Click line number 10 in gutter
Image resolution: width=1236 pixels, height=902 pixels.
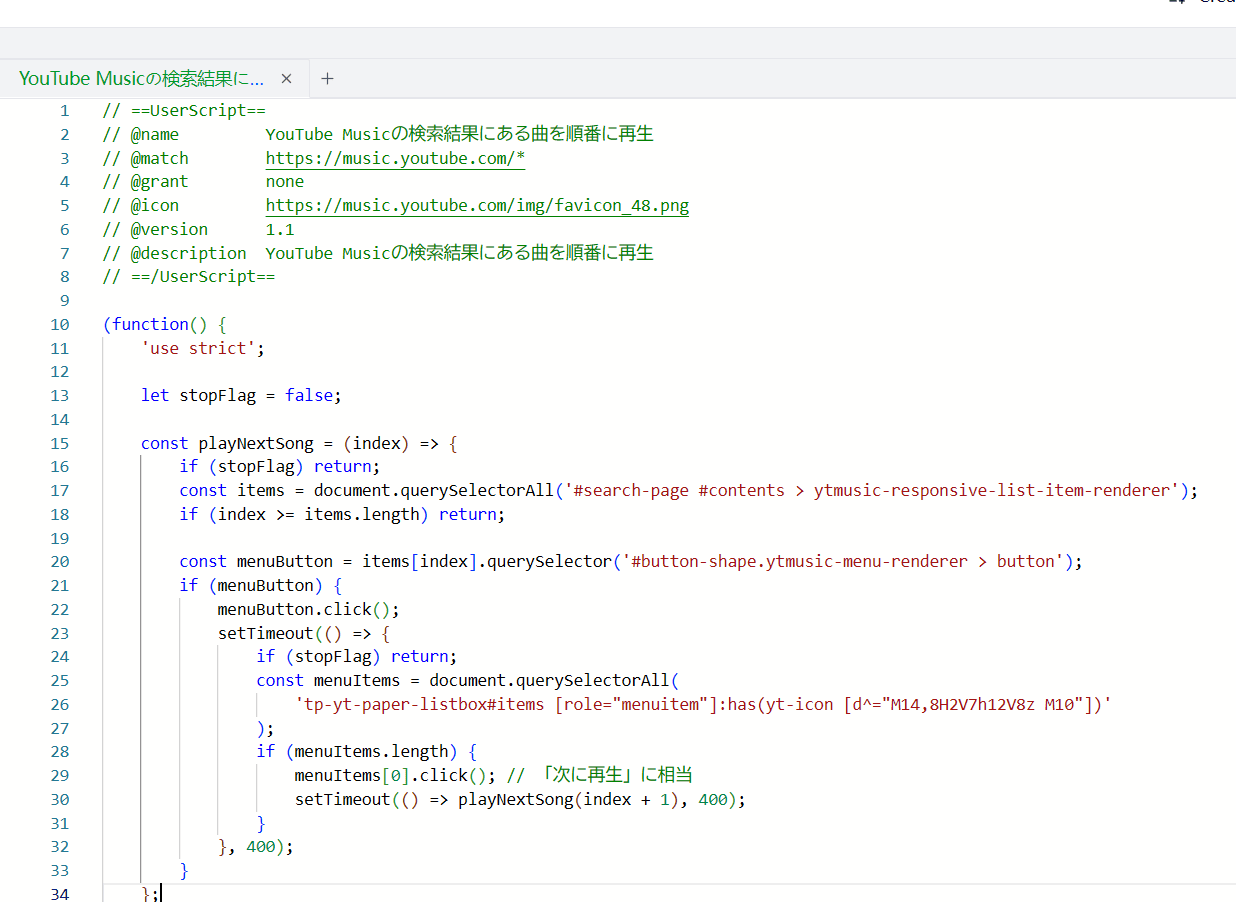tap(59, 324)
